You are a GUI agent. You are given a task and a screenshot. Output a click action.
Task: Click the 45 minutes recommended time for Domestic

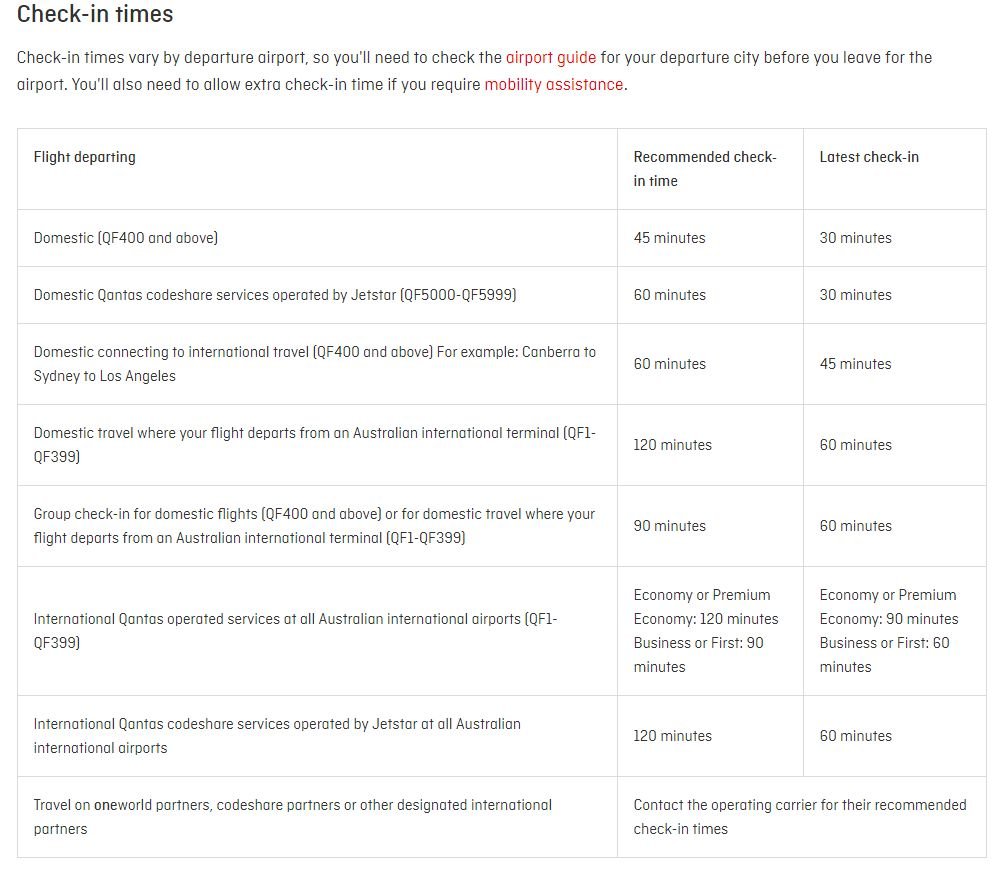669,238
